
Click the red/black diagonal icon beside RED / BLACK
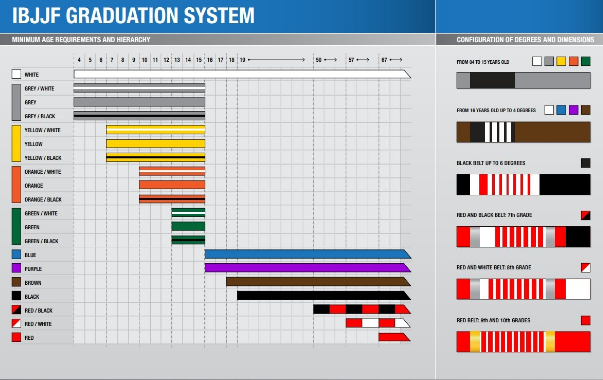[x=16, y=310]
